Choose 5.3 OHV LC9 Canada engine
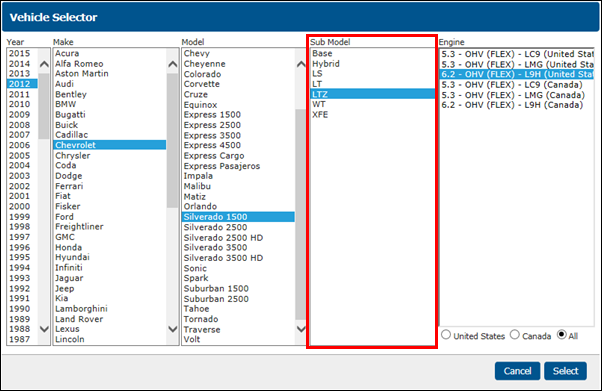Image resolution: width=602 pixels, height=391 pixels. (517, 84)
